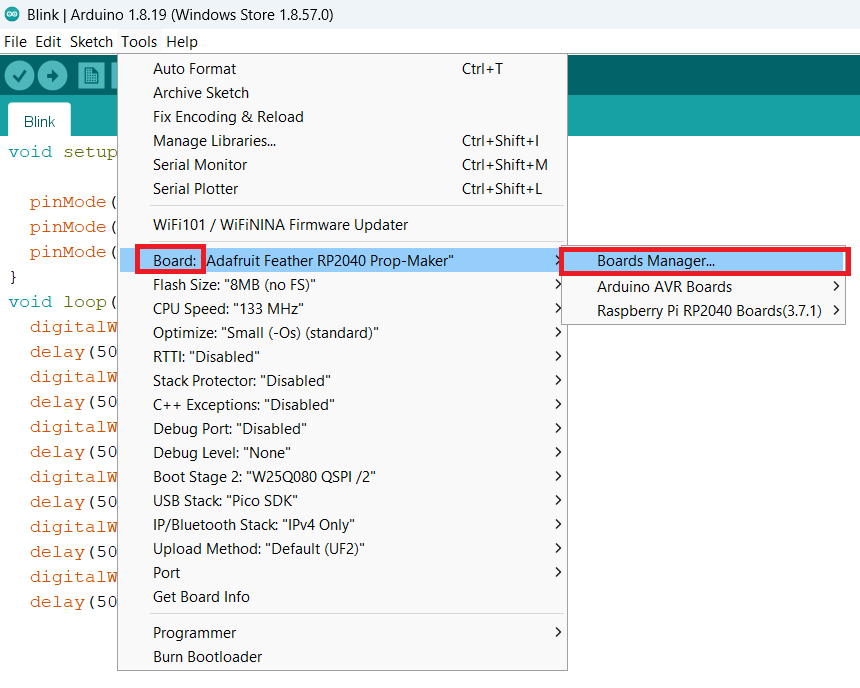This screenshot has width=860, height=688.
Task: Expand Raspberry Pi RP2040 Boards submenu
Action: tap(708, 311)
